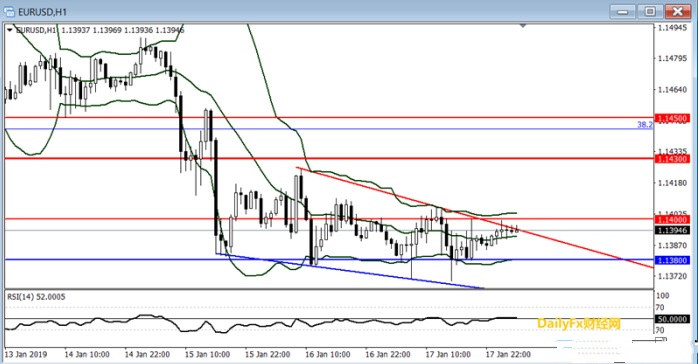Click the 16 Jan 10:00 time axis label
698x364 pixels.
[328, 355]
